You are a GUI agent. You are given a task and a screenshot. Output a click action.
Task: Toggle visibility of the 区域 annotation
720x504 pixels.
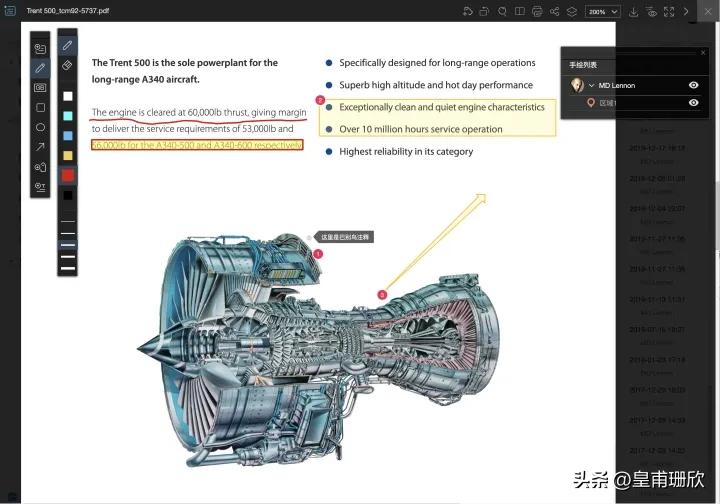click(693, 102)
